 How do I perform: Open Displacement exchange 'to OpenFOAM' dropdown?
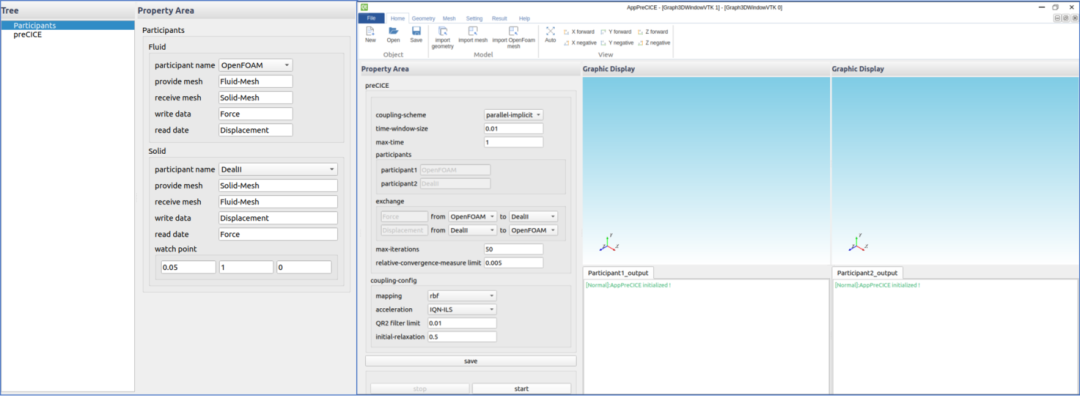[x=533, y=230]
